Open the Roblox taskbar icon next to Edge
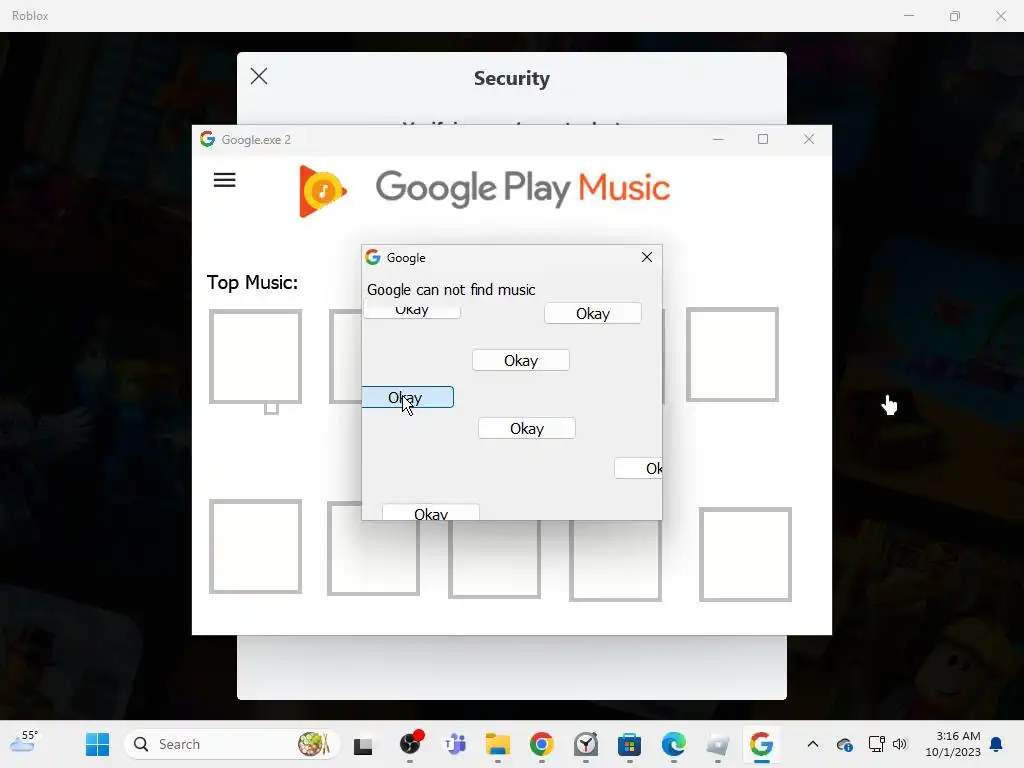1024x768 pixels. (717, 744)
